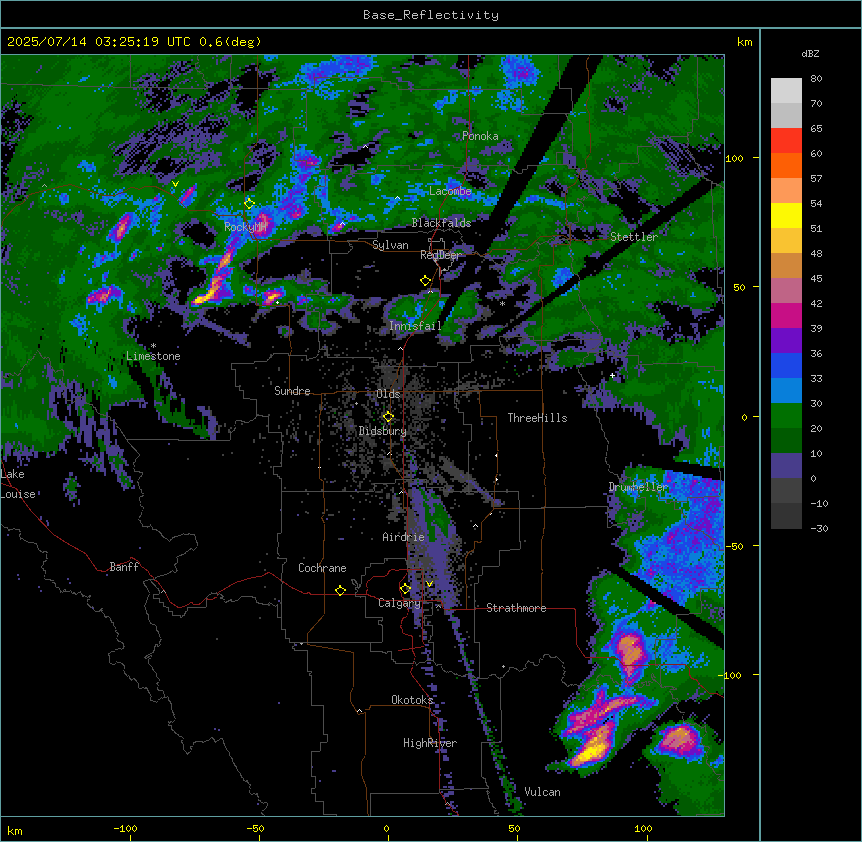Pick the light gray 70–80 dBZ legend swatch

point(786,90)
